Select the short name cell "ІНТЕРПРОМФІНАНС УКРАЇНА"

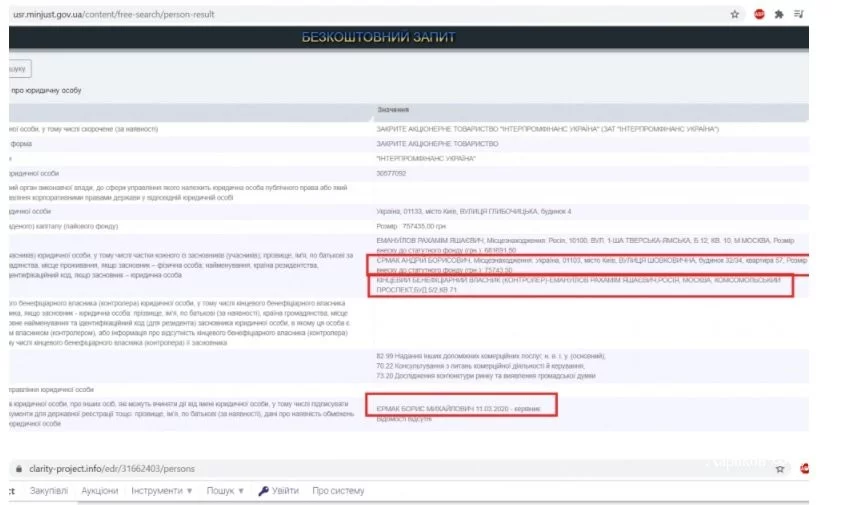426,158
